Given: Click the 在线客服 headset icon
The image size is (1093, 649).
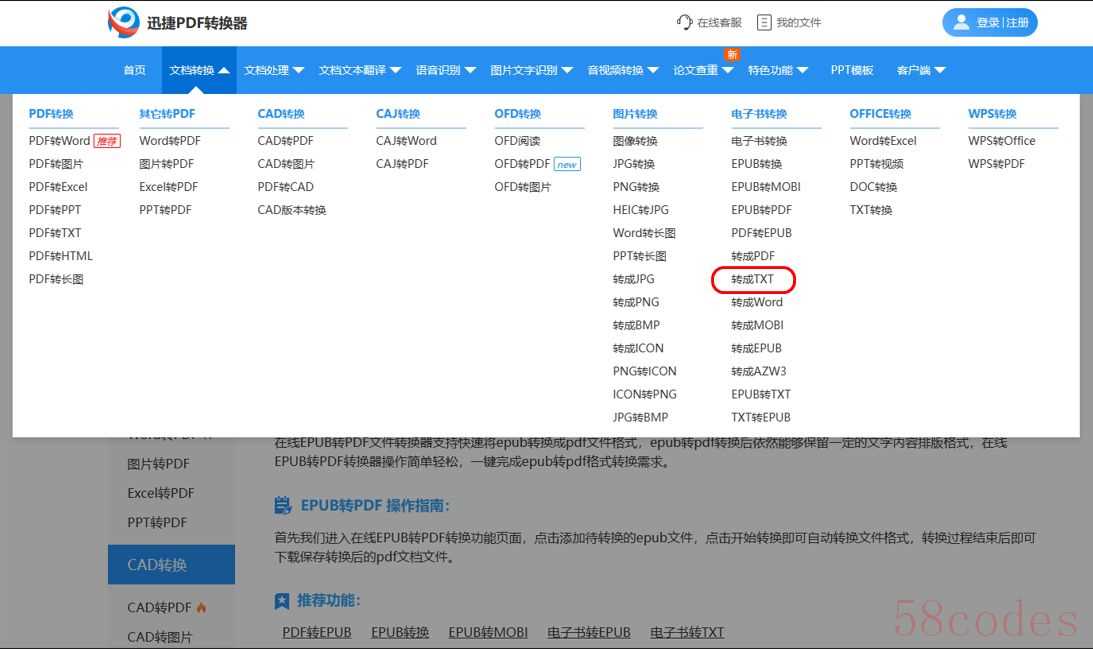Looking at the screenshot, I should 685,22.
